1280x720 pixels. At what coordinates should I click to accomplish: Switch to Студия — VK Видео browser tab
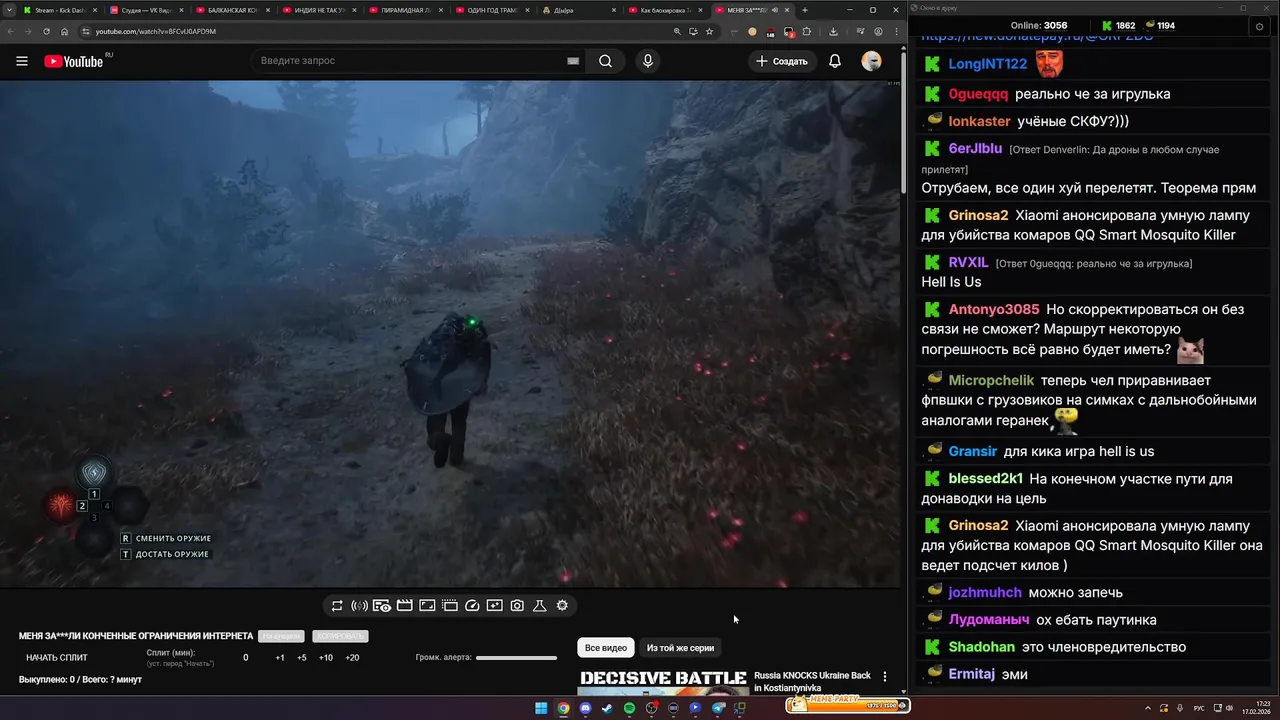click(x=144, y=10)
